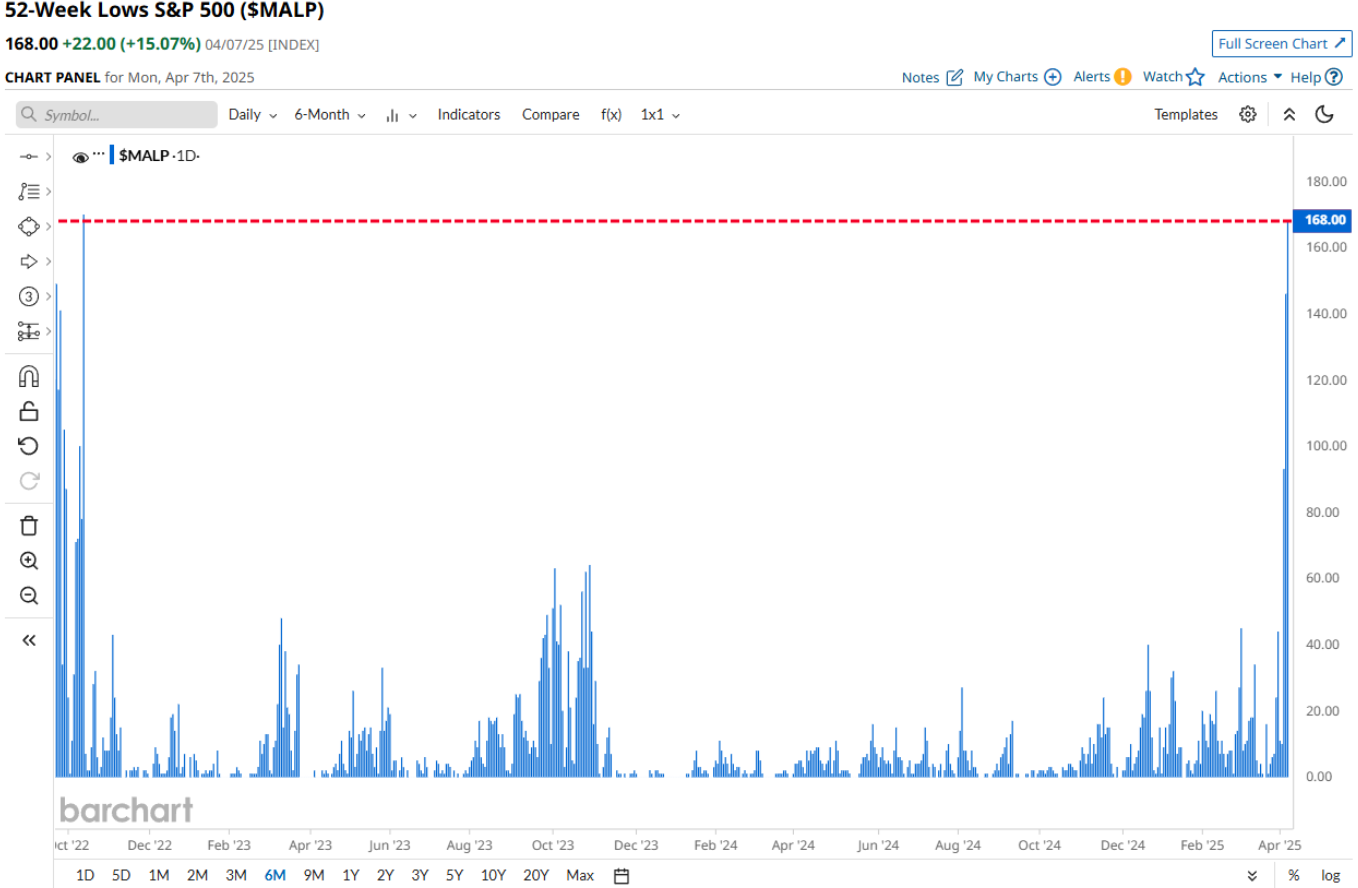Image resolution: width=1358 pixels, height=888 pixels.
Task: Select the measurement ruler tool
Action: coord(29,331)
